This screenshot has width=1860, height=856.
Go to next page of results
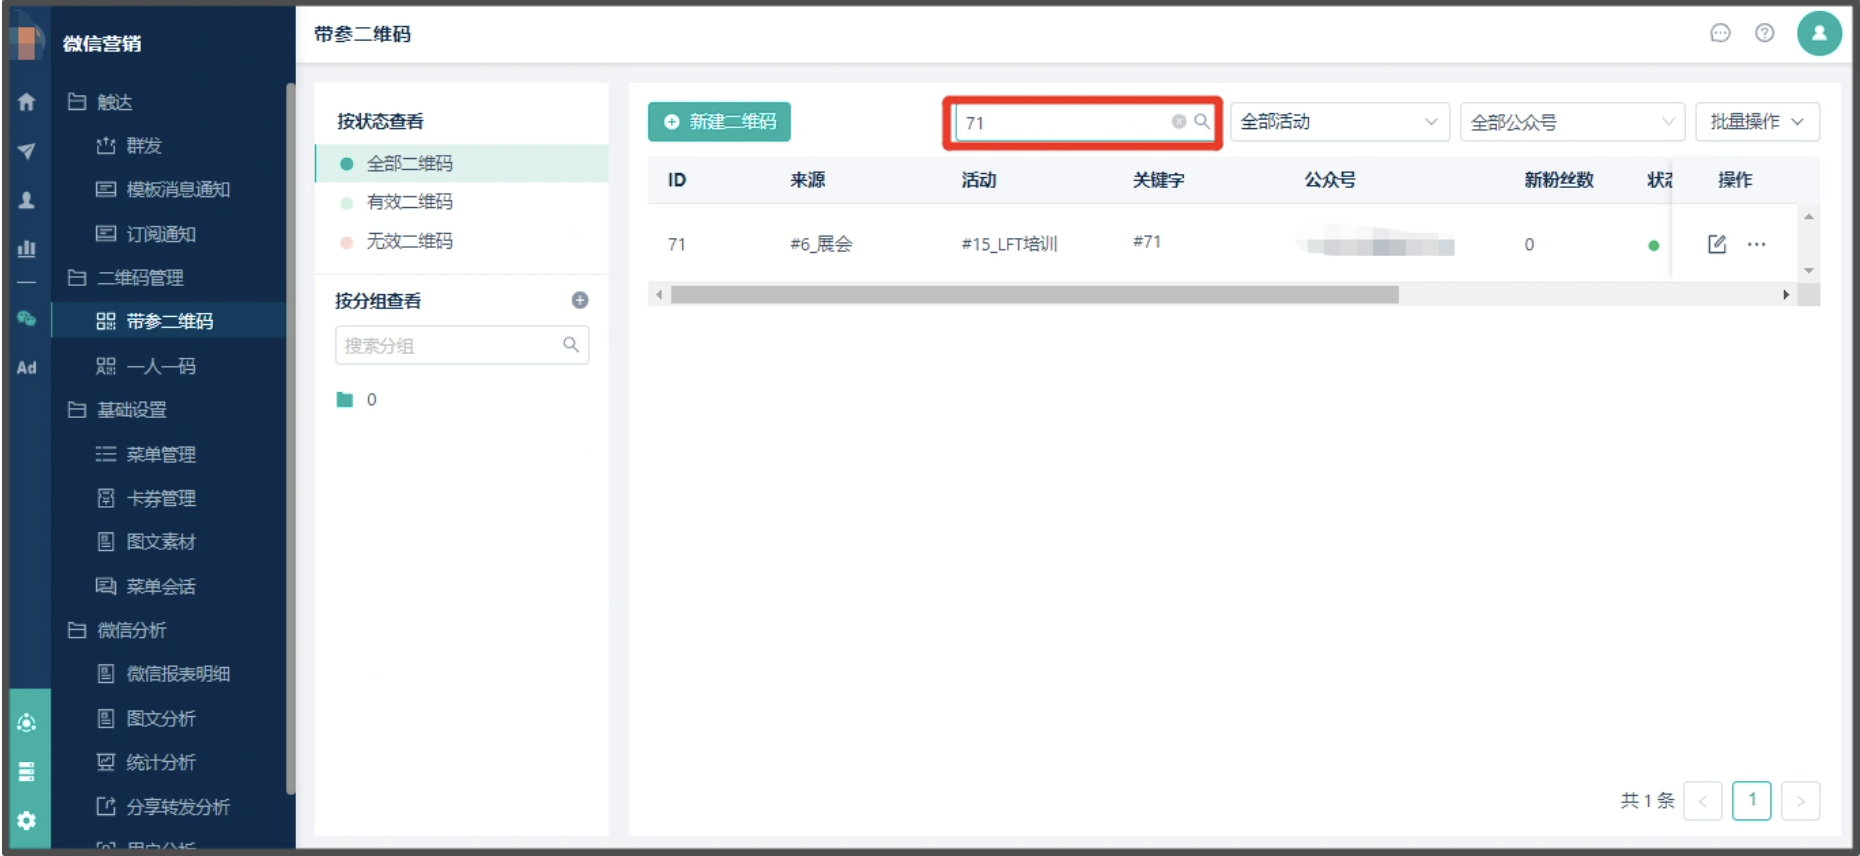coord(1801,801)
